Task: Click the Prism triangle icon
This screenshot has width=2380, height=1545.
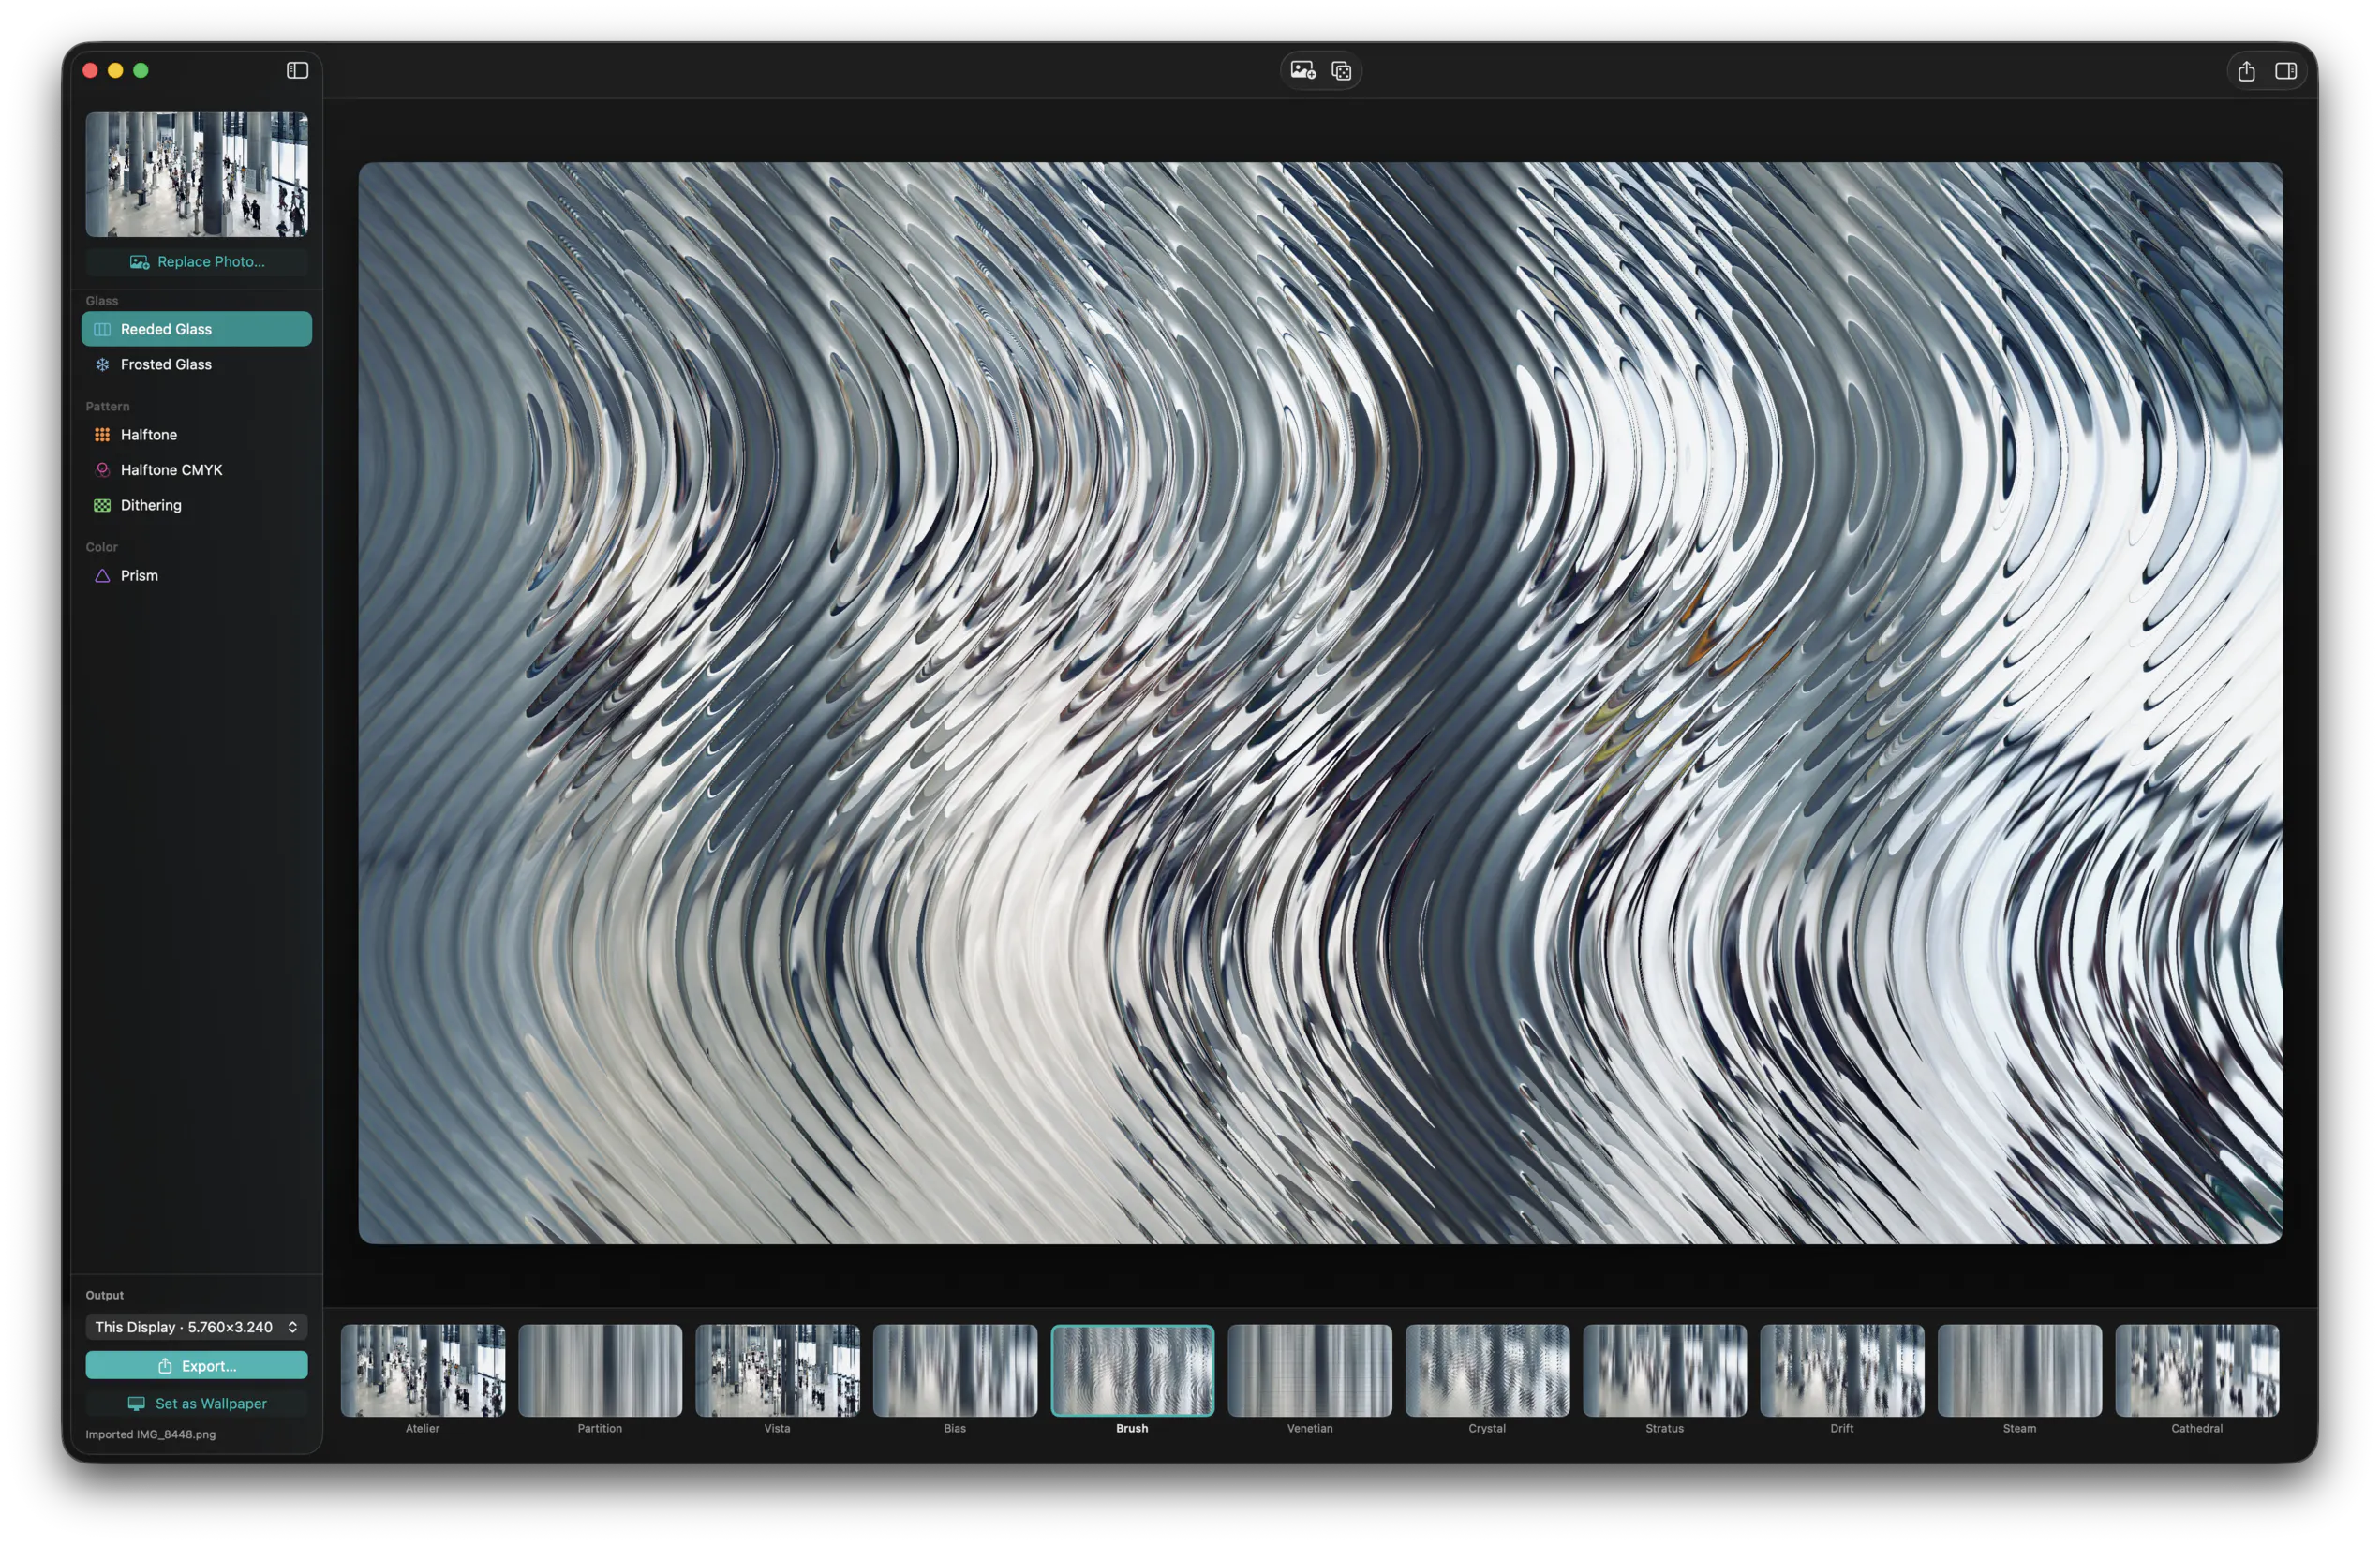Action: (102, 575)
